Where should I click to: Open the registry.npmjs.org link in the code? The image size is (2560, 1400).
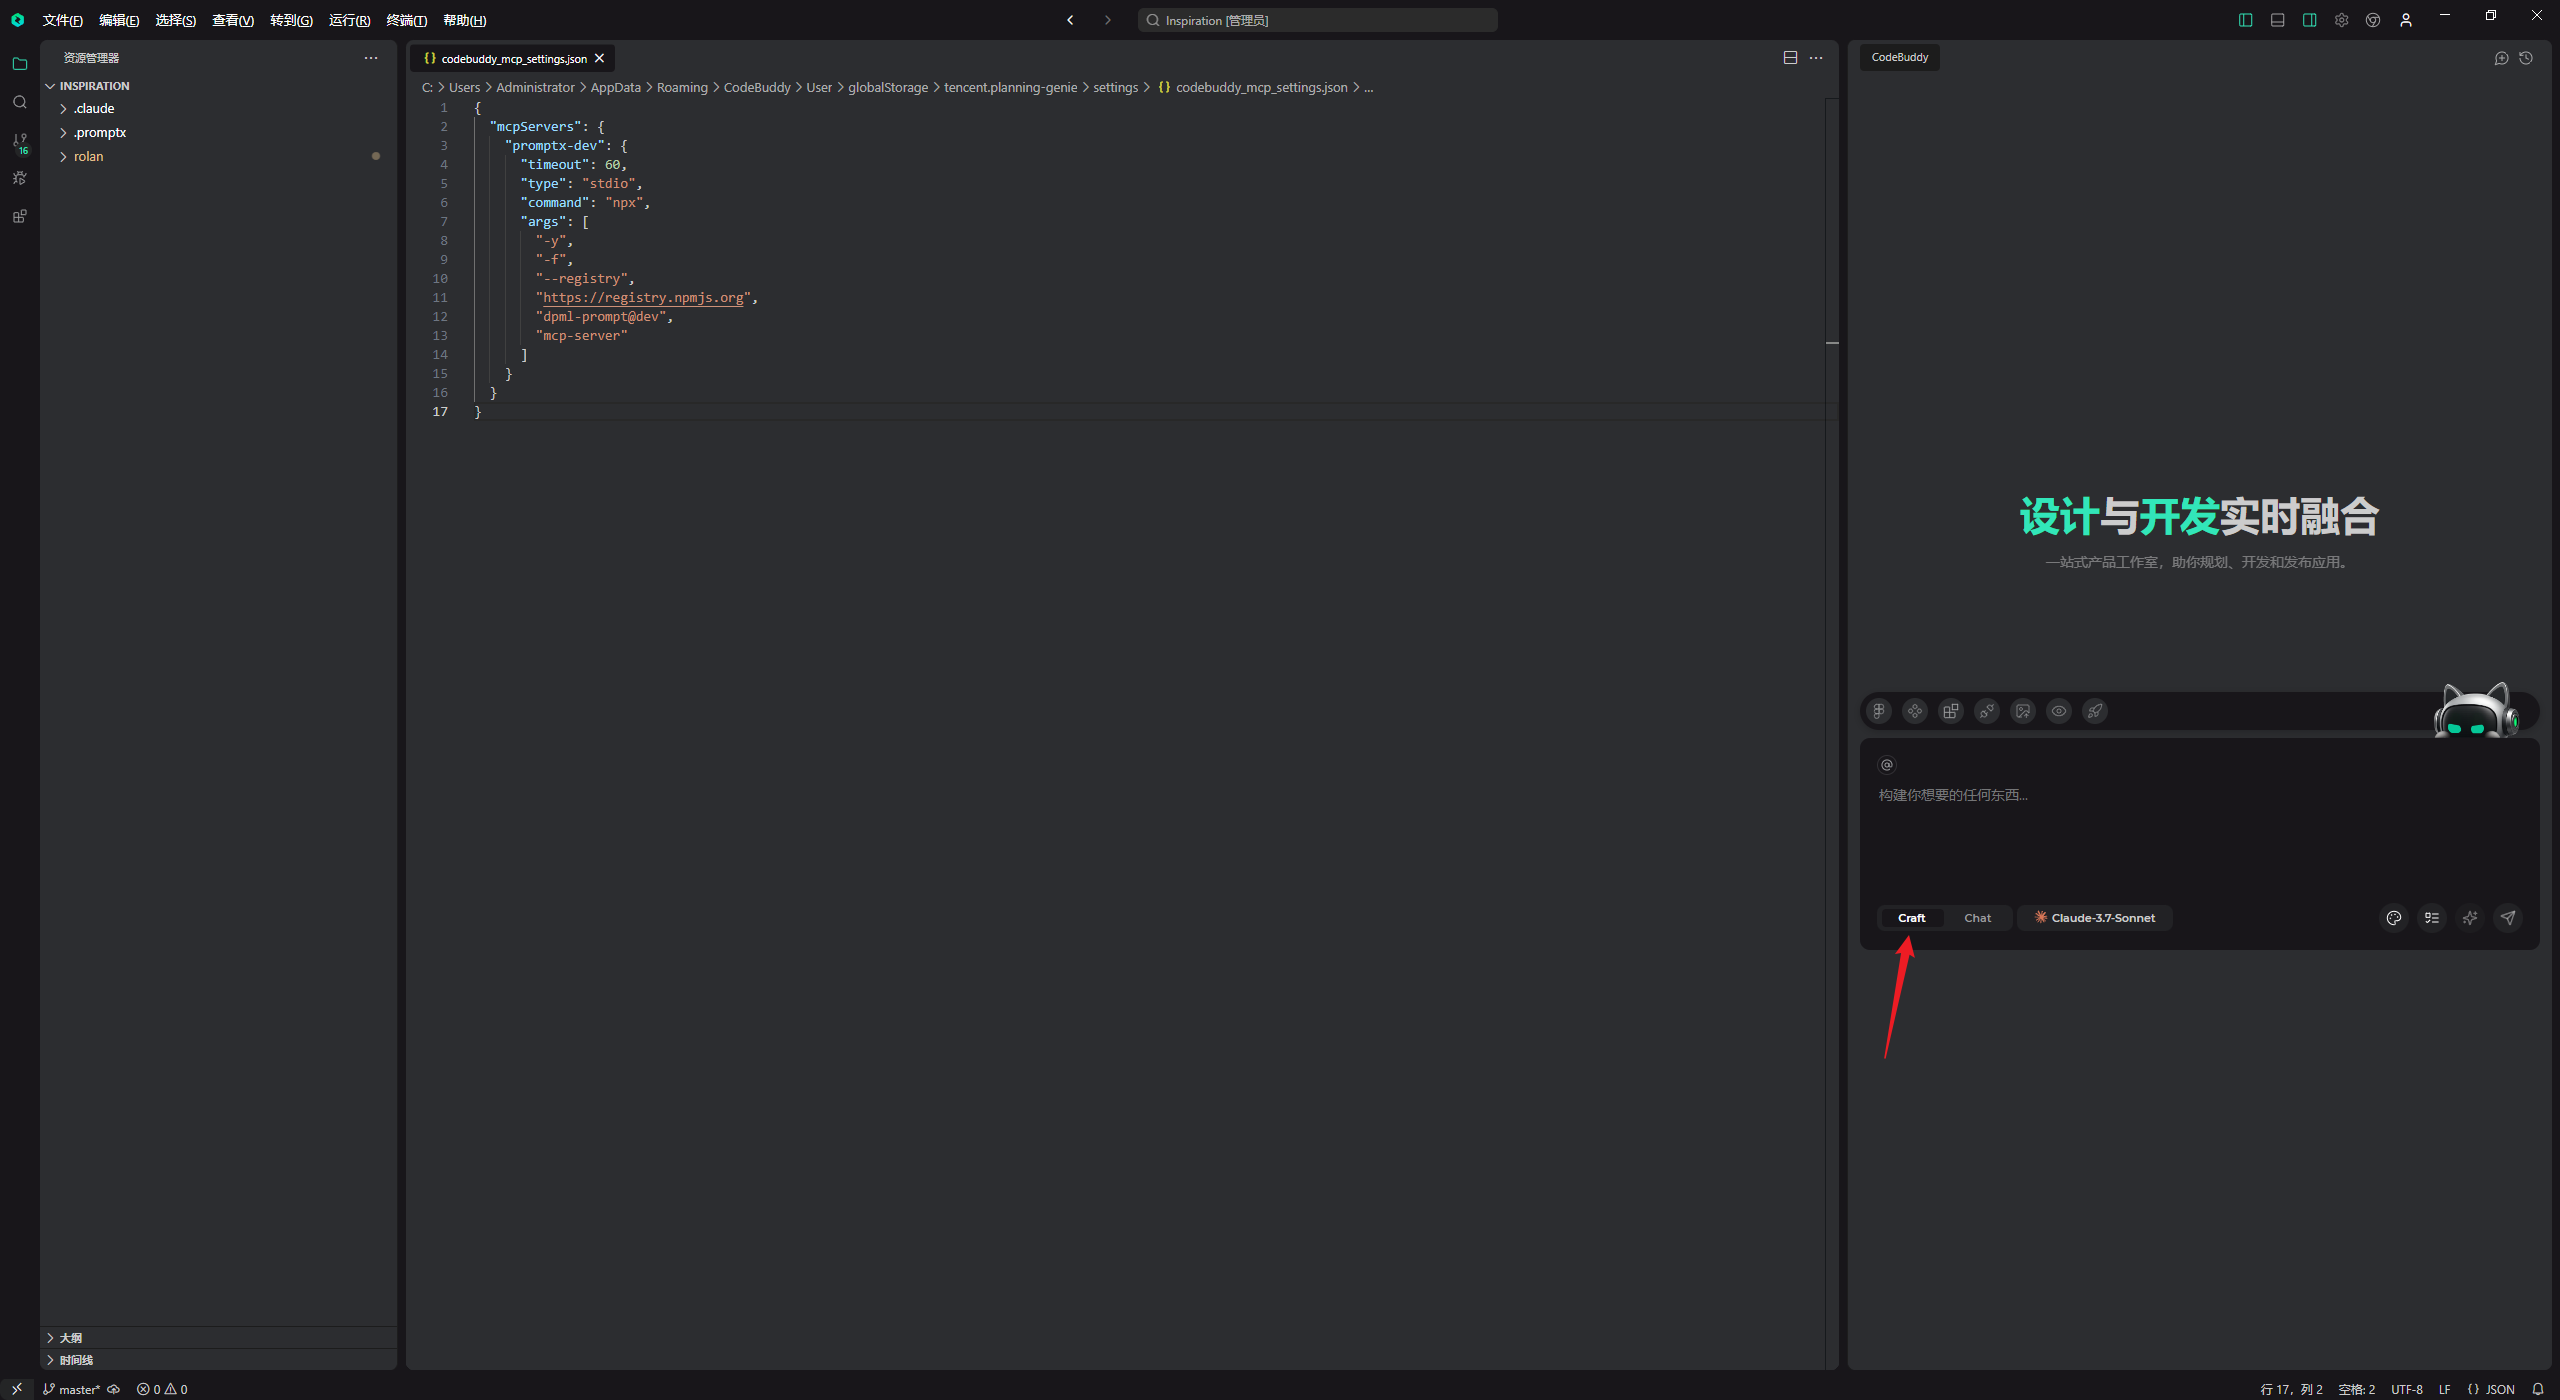tap(643, 298)
